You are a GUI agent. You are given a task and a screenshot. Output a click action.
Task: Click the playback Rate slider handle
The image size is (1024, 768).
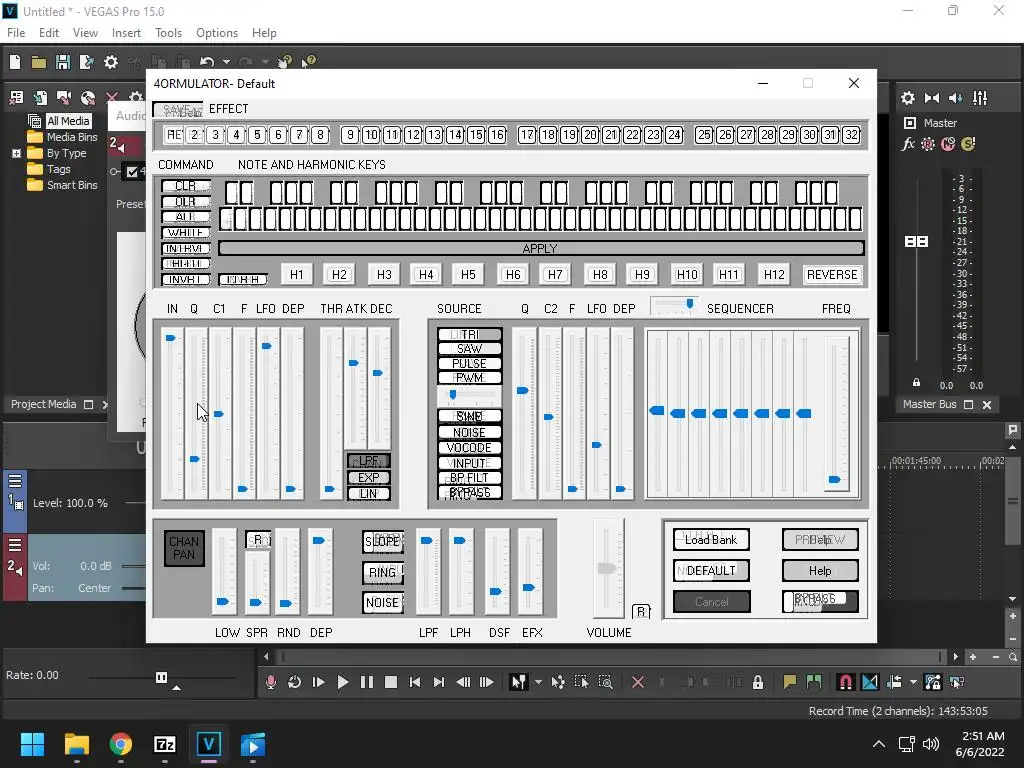pyautogui.click(x=161, y=677)
